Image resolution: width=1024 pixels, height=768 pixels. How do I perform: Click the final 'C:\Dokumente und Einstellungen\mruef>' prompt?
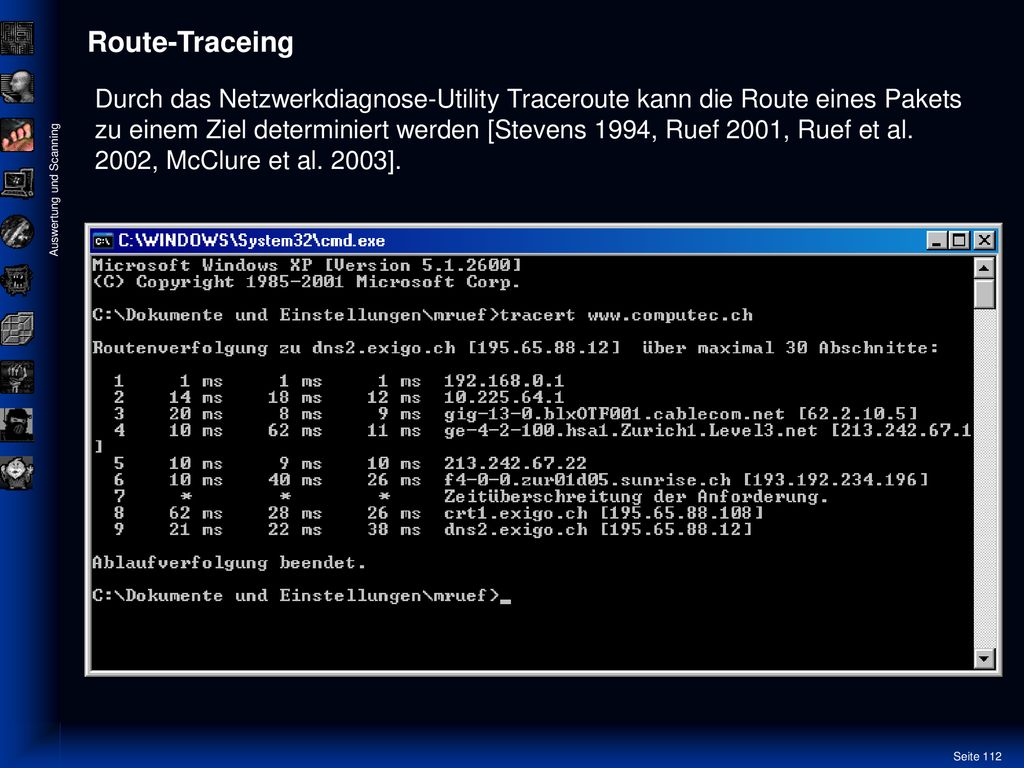[x=296, y=596]
